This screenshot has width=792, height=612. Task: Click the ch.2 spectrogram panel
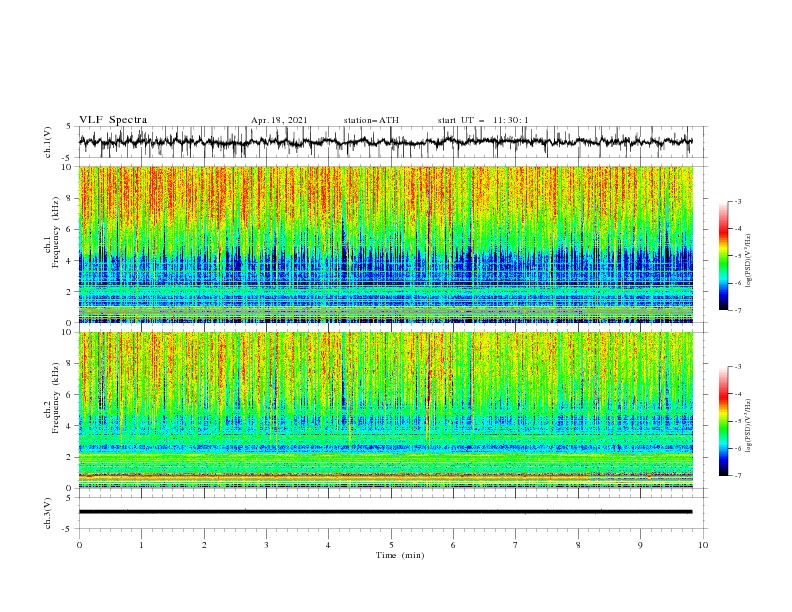(385, 410)
